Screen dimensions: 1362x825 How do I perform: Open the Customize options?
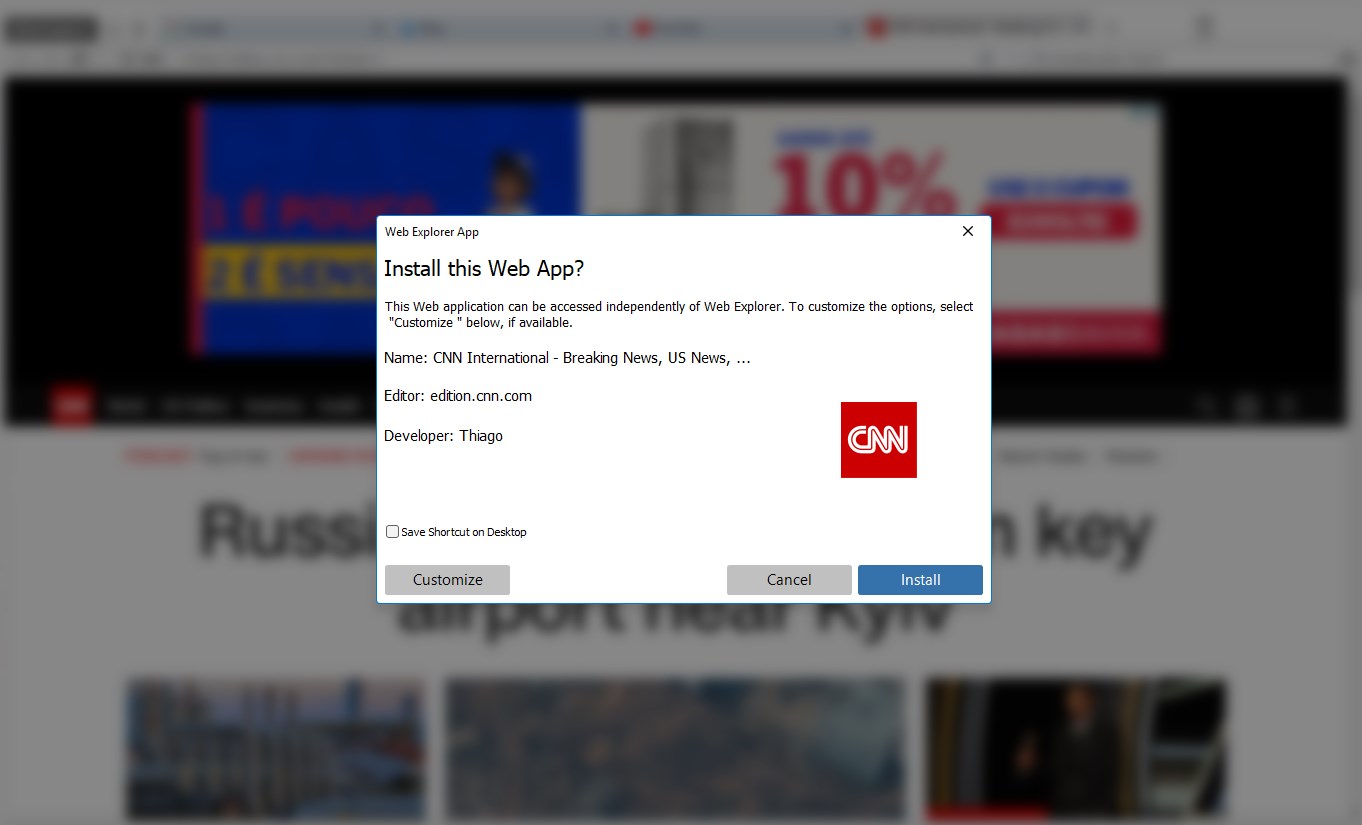tap(447, 580)
